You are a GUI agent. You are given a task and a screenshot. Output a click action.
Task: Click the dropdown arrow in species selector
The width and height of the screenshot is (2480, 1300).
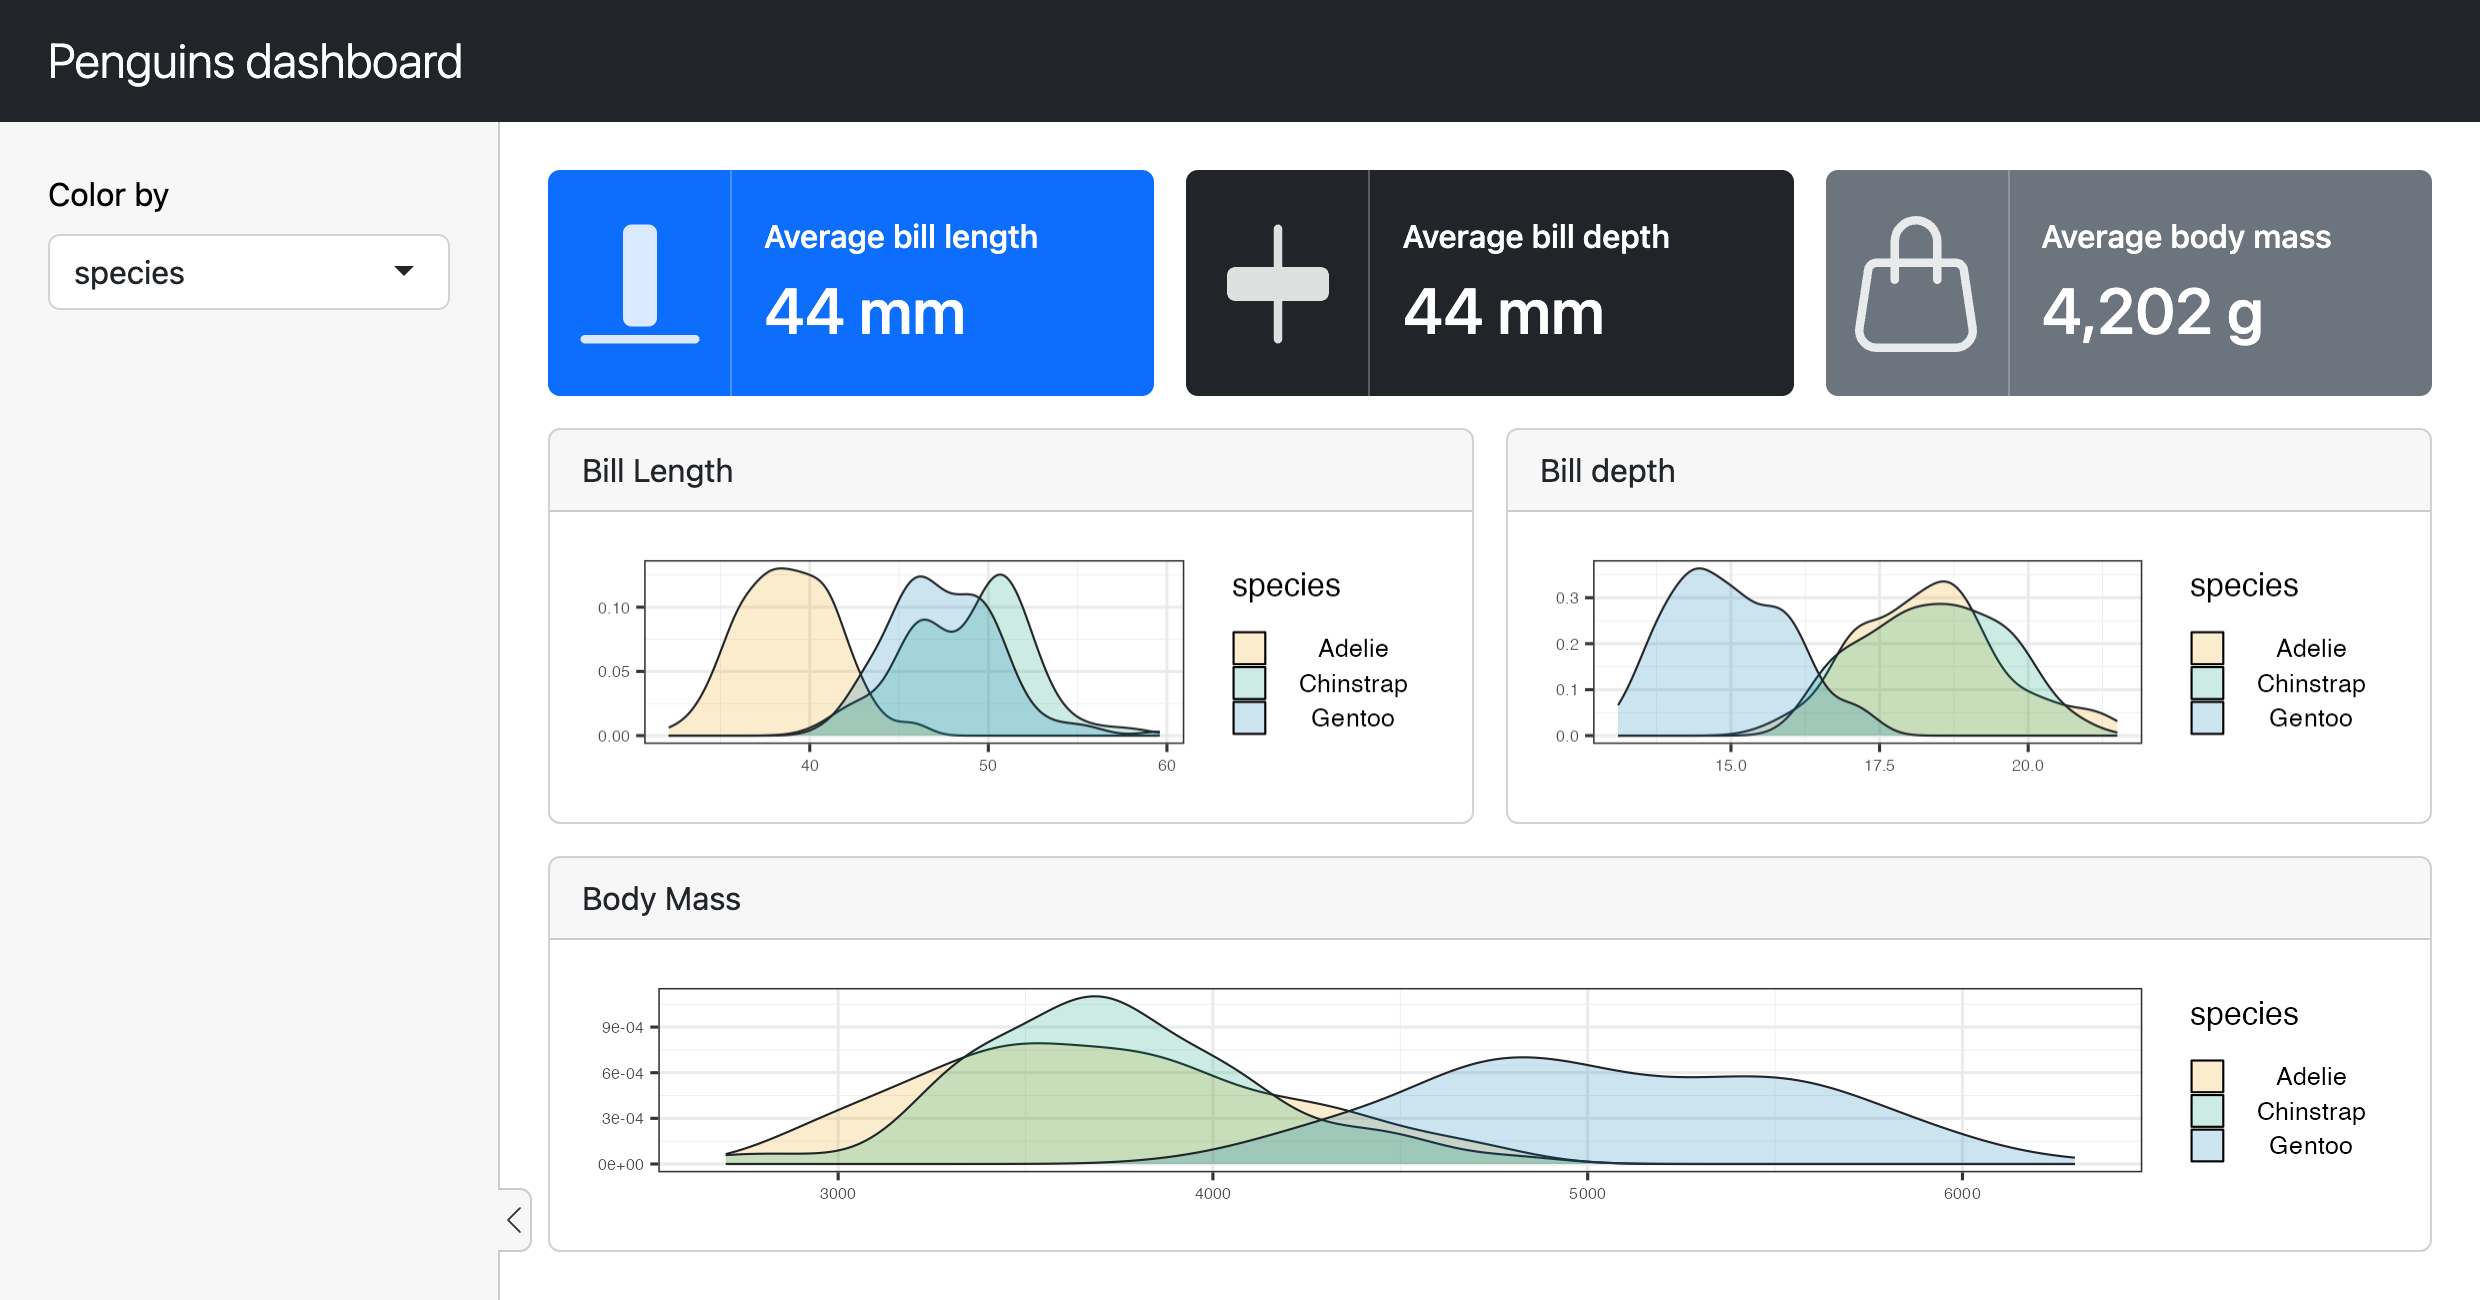tap(404, 271)
